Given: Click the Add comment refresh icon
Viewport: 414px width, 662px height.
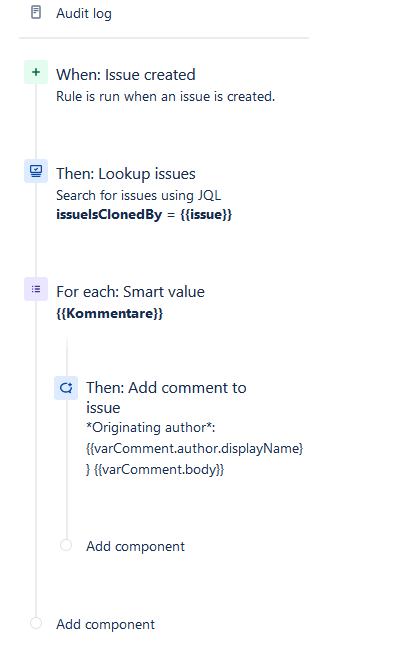Looking at the screenshot, I should tap(66, 388).
